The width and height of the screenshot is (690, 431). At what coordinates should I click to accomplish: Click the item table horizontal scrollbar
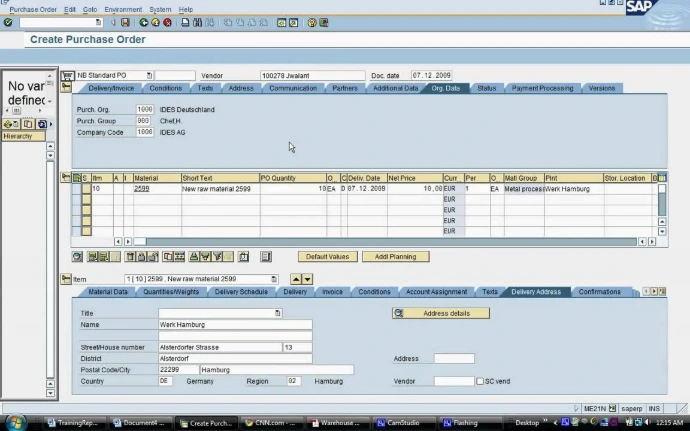tap(385, 242)
